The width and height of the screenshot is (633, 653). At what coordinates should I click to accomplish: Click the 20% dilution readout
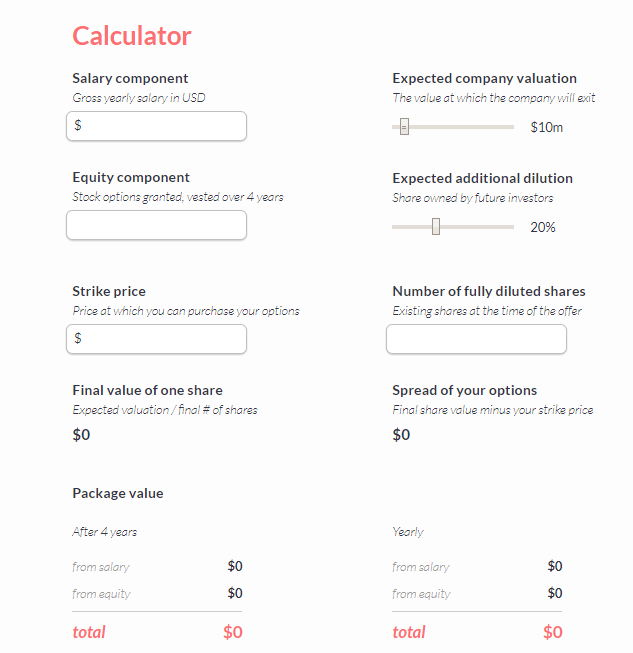pyautogui.click(x=543, y=227)
